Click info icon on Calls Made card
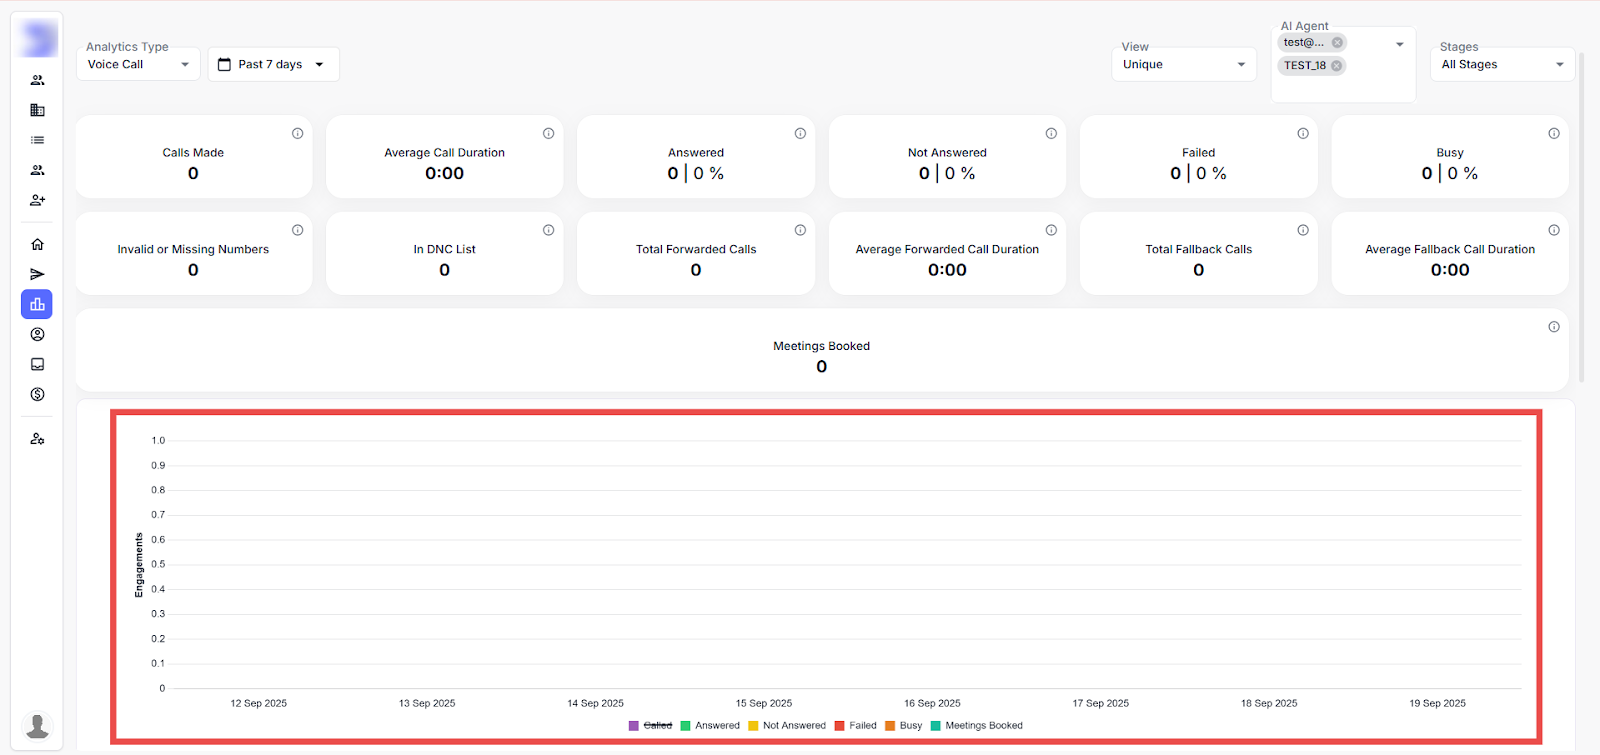 click(297, 133)
